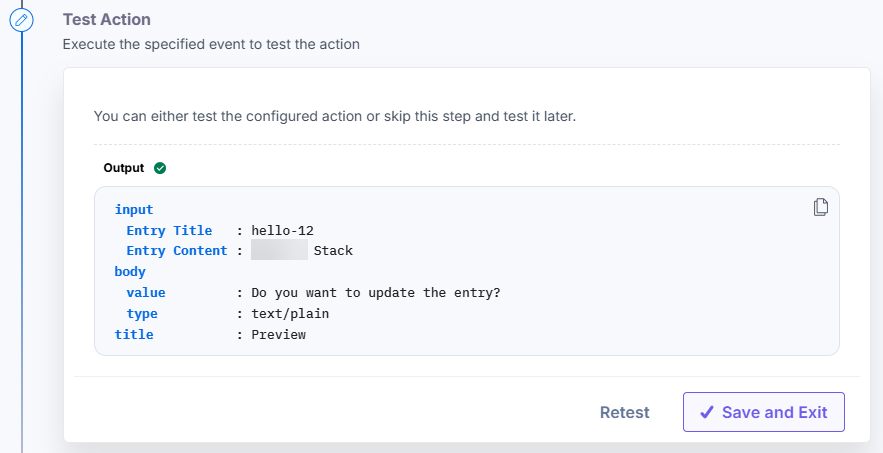Click the 'type' key under body
883x453 pixels.
(x=142, y=314)
